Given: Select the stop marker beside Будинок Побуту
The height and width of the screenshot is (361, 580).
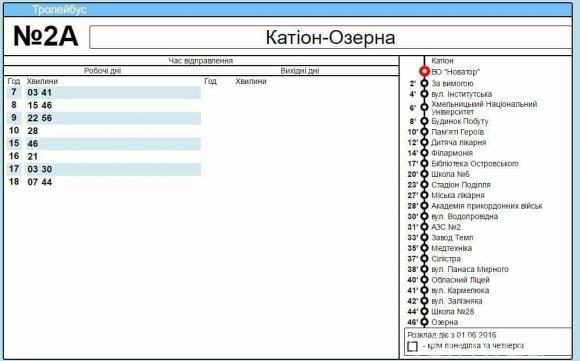Looking at the screenshot, I should (424, 121).
